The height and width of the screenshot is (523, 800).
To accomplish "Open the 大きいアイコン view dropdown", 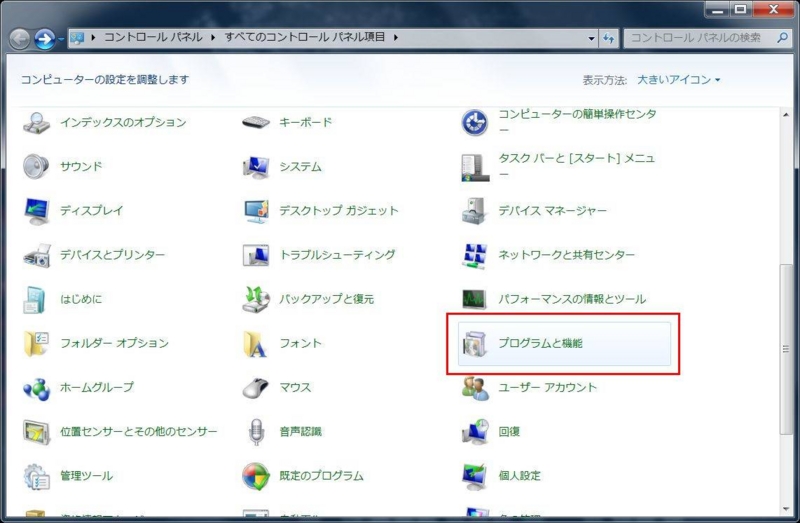I will (x=679, y=80).
